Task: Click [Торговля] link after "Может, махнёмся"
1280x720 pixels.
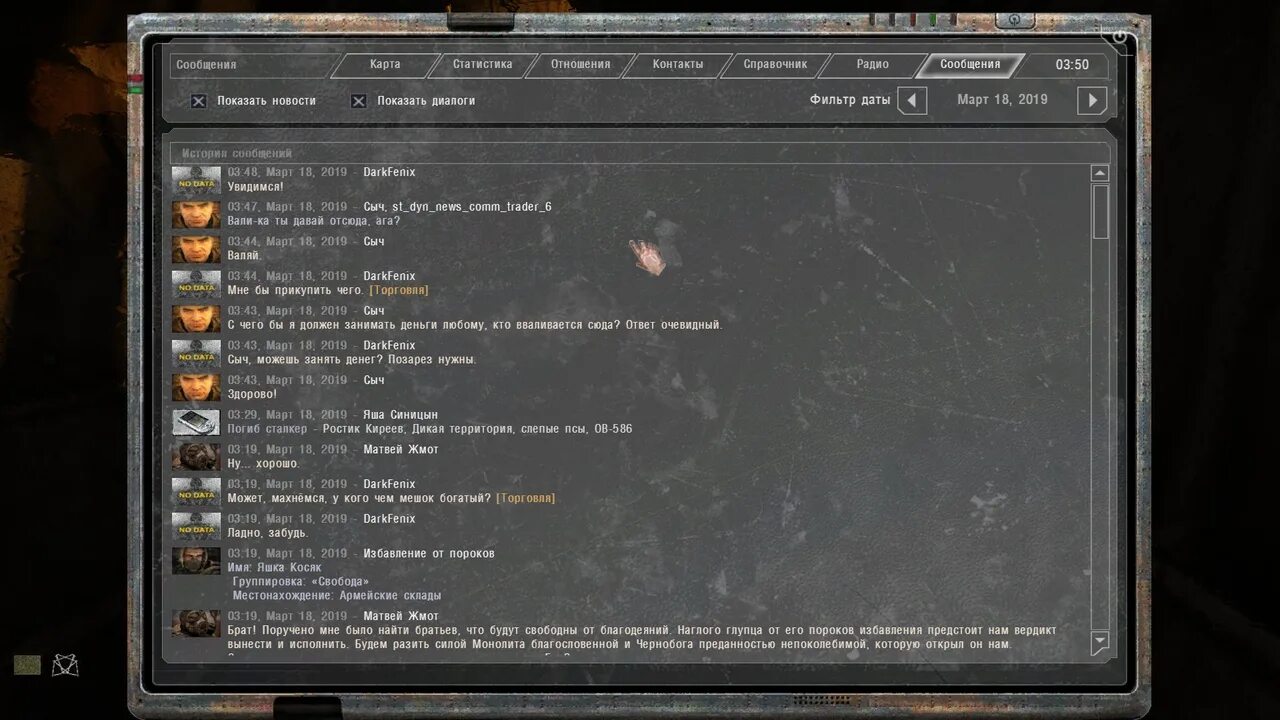Action: pyautogui.click(x=526, y=498)
